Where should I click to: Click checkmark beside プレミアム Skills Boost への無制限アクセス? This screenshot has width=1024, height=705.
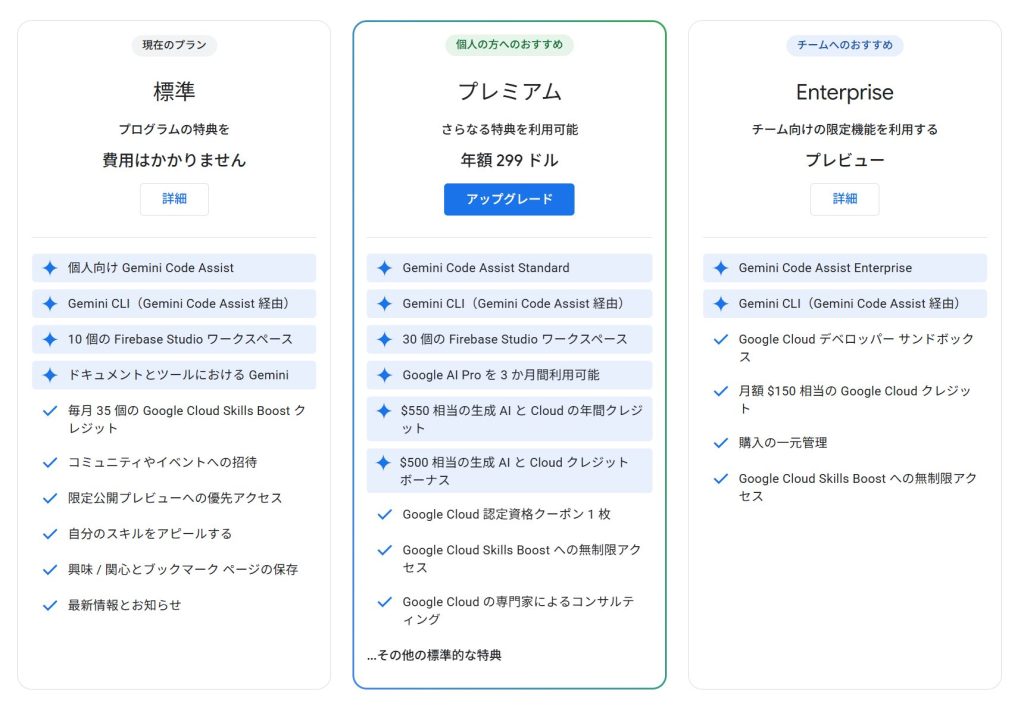pyautogui.click(x=385, y=550)
